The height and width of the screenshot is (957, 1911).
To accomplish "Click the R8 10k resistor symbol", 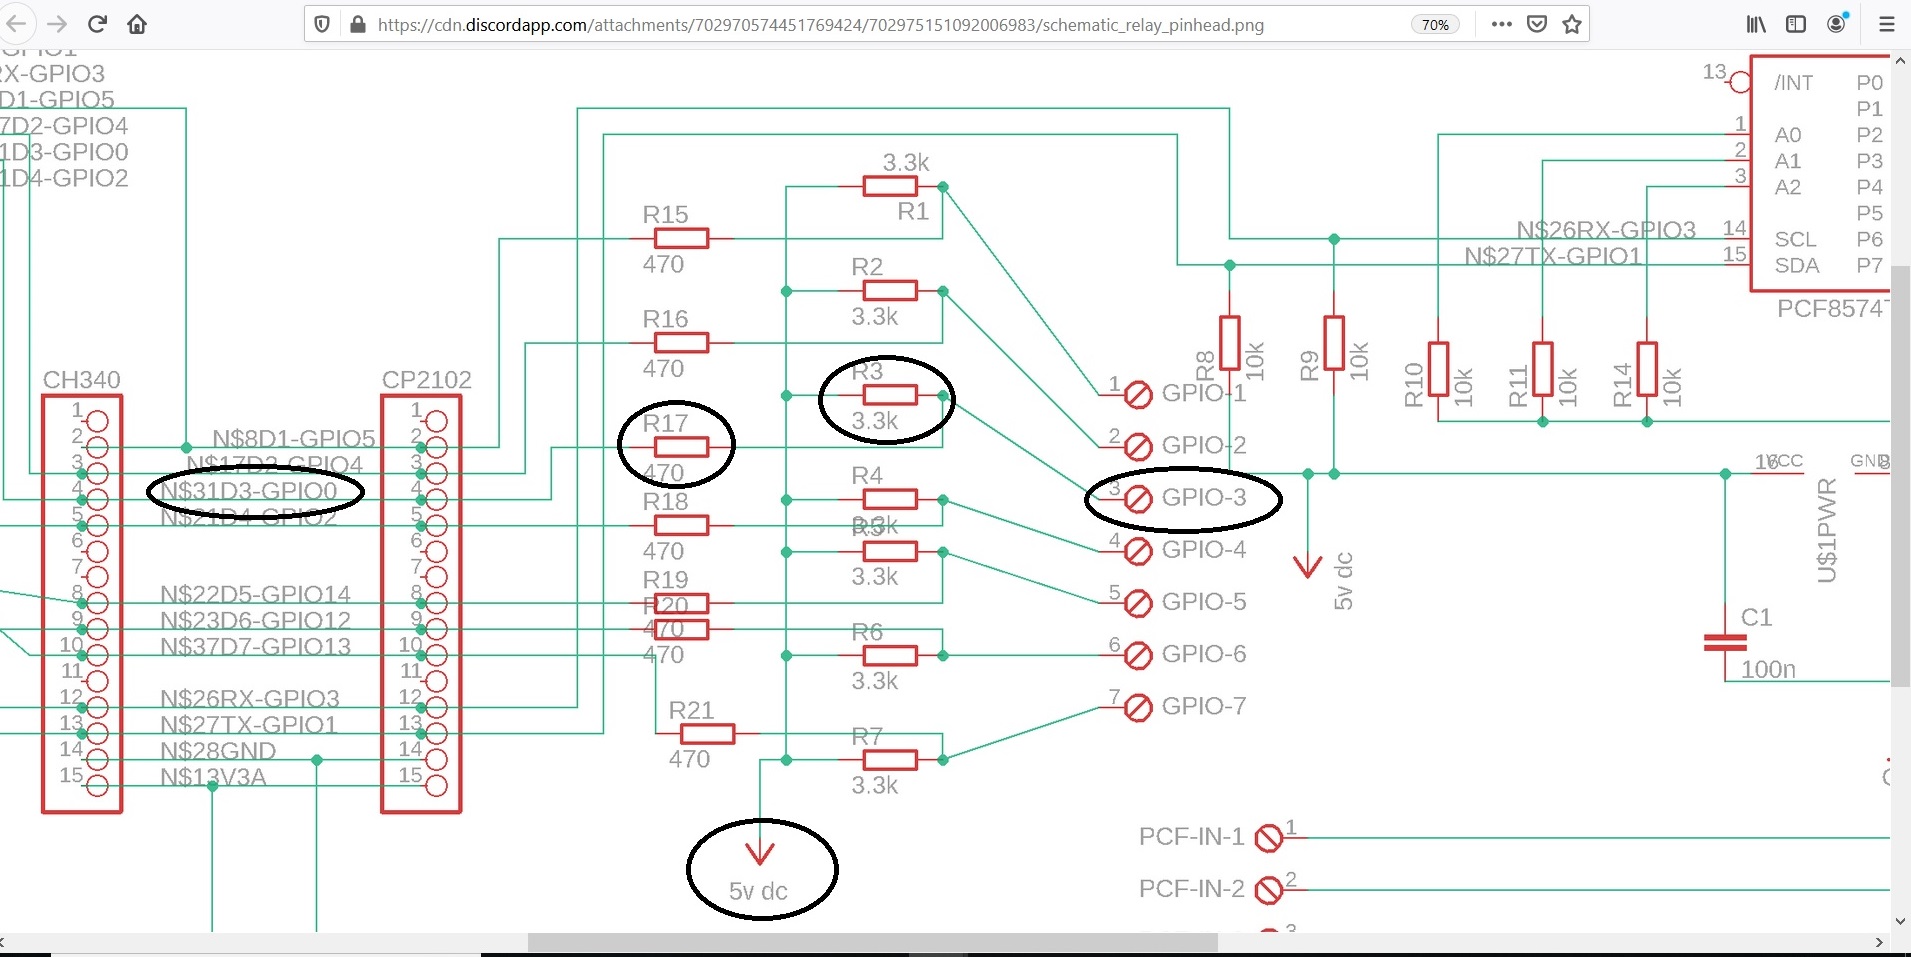I will tap(1230, 343).
